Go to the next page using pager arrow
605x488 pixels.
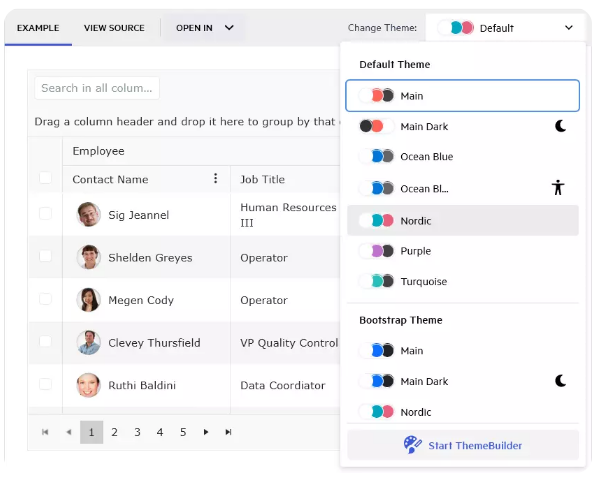click(206, 432)
